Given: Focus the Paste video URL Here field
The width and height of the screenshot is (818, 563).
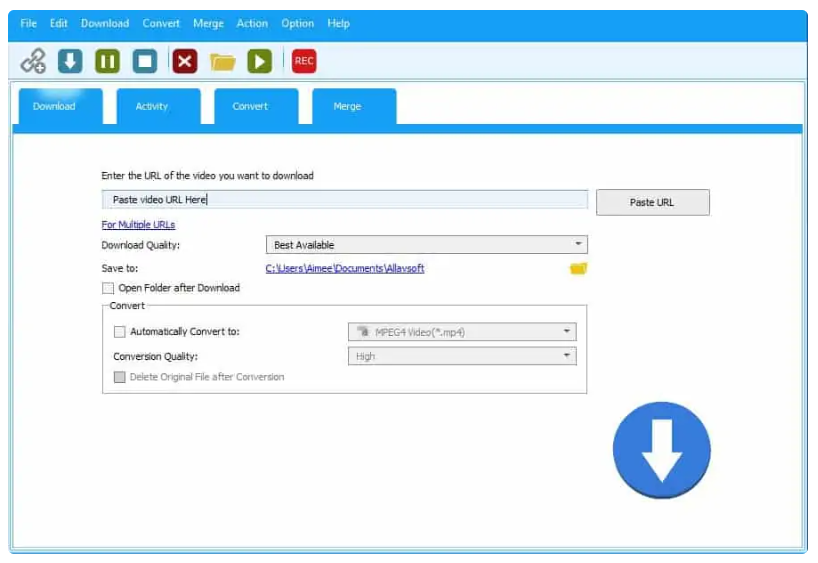Looking at the screenshot, I should click(x=345, y=199).
